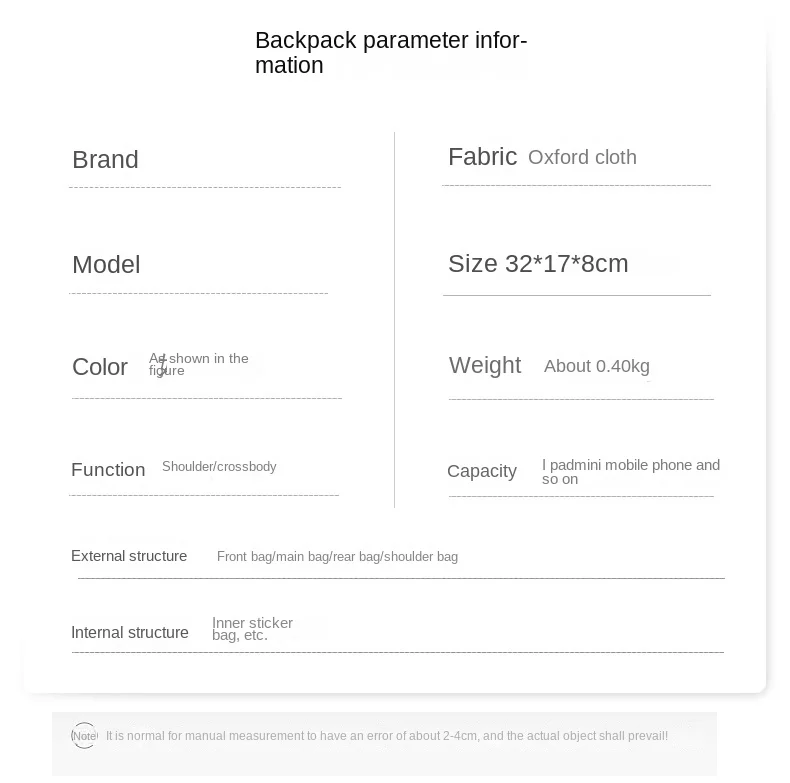This screenshot has width=790, height=783.
Task: Click the Color label
Action: pyautogui.click(x=100, y=367)
